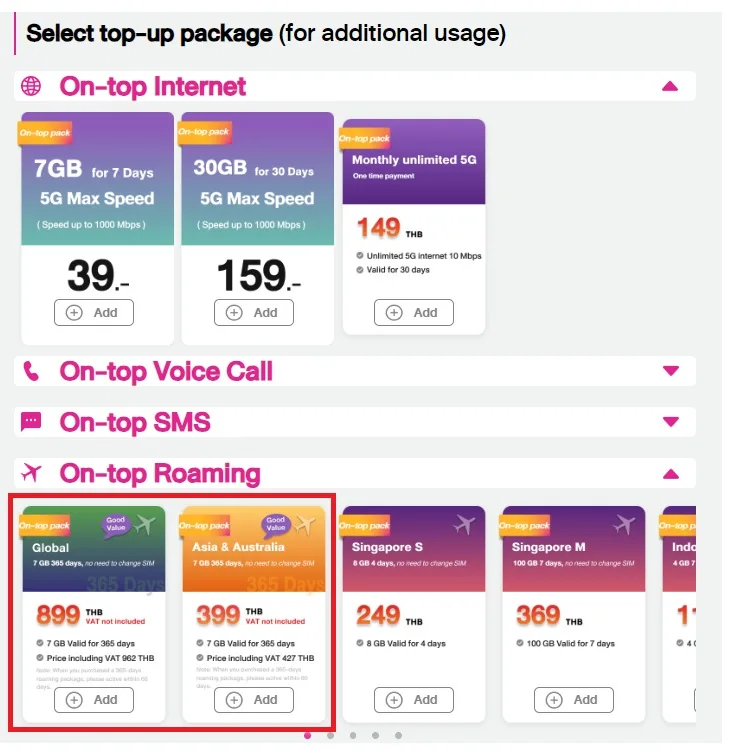
Task: Add the Singapore M roaming package
Action: click(x=573, y=700)
